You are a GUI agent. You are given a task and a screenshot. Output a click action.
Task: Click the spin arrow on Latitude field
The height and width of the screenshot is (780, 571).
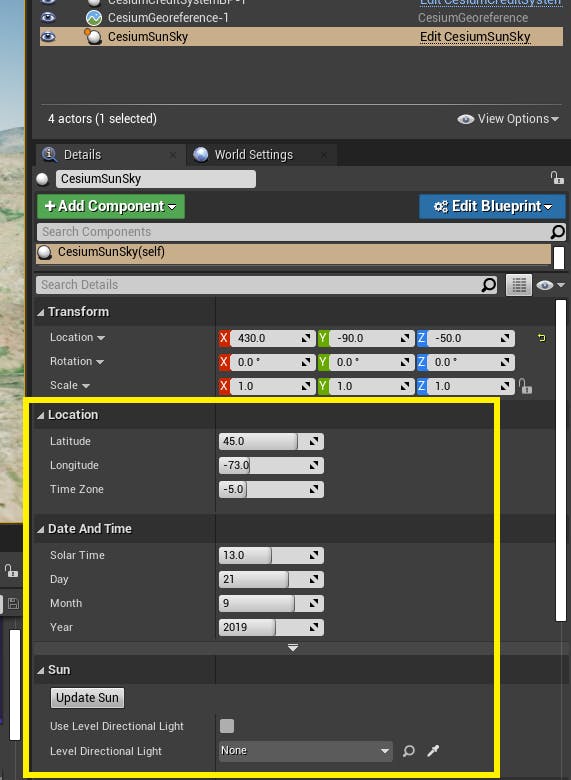314,442
